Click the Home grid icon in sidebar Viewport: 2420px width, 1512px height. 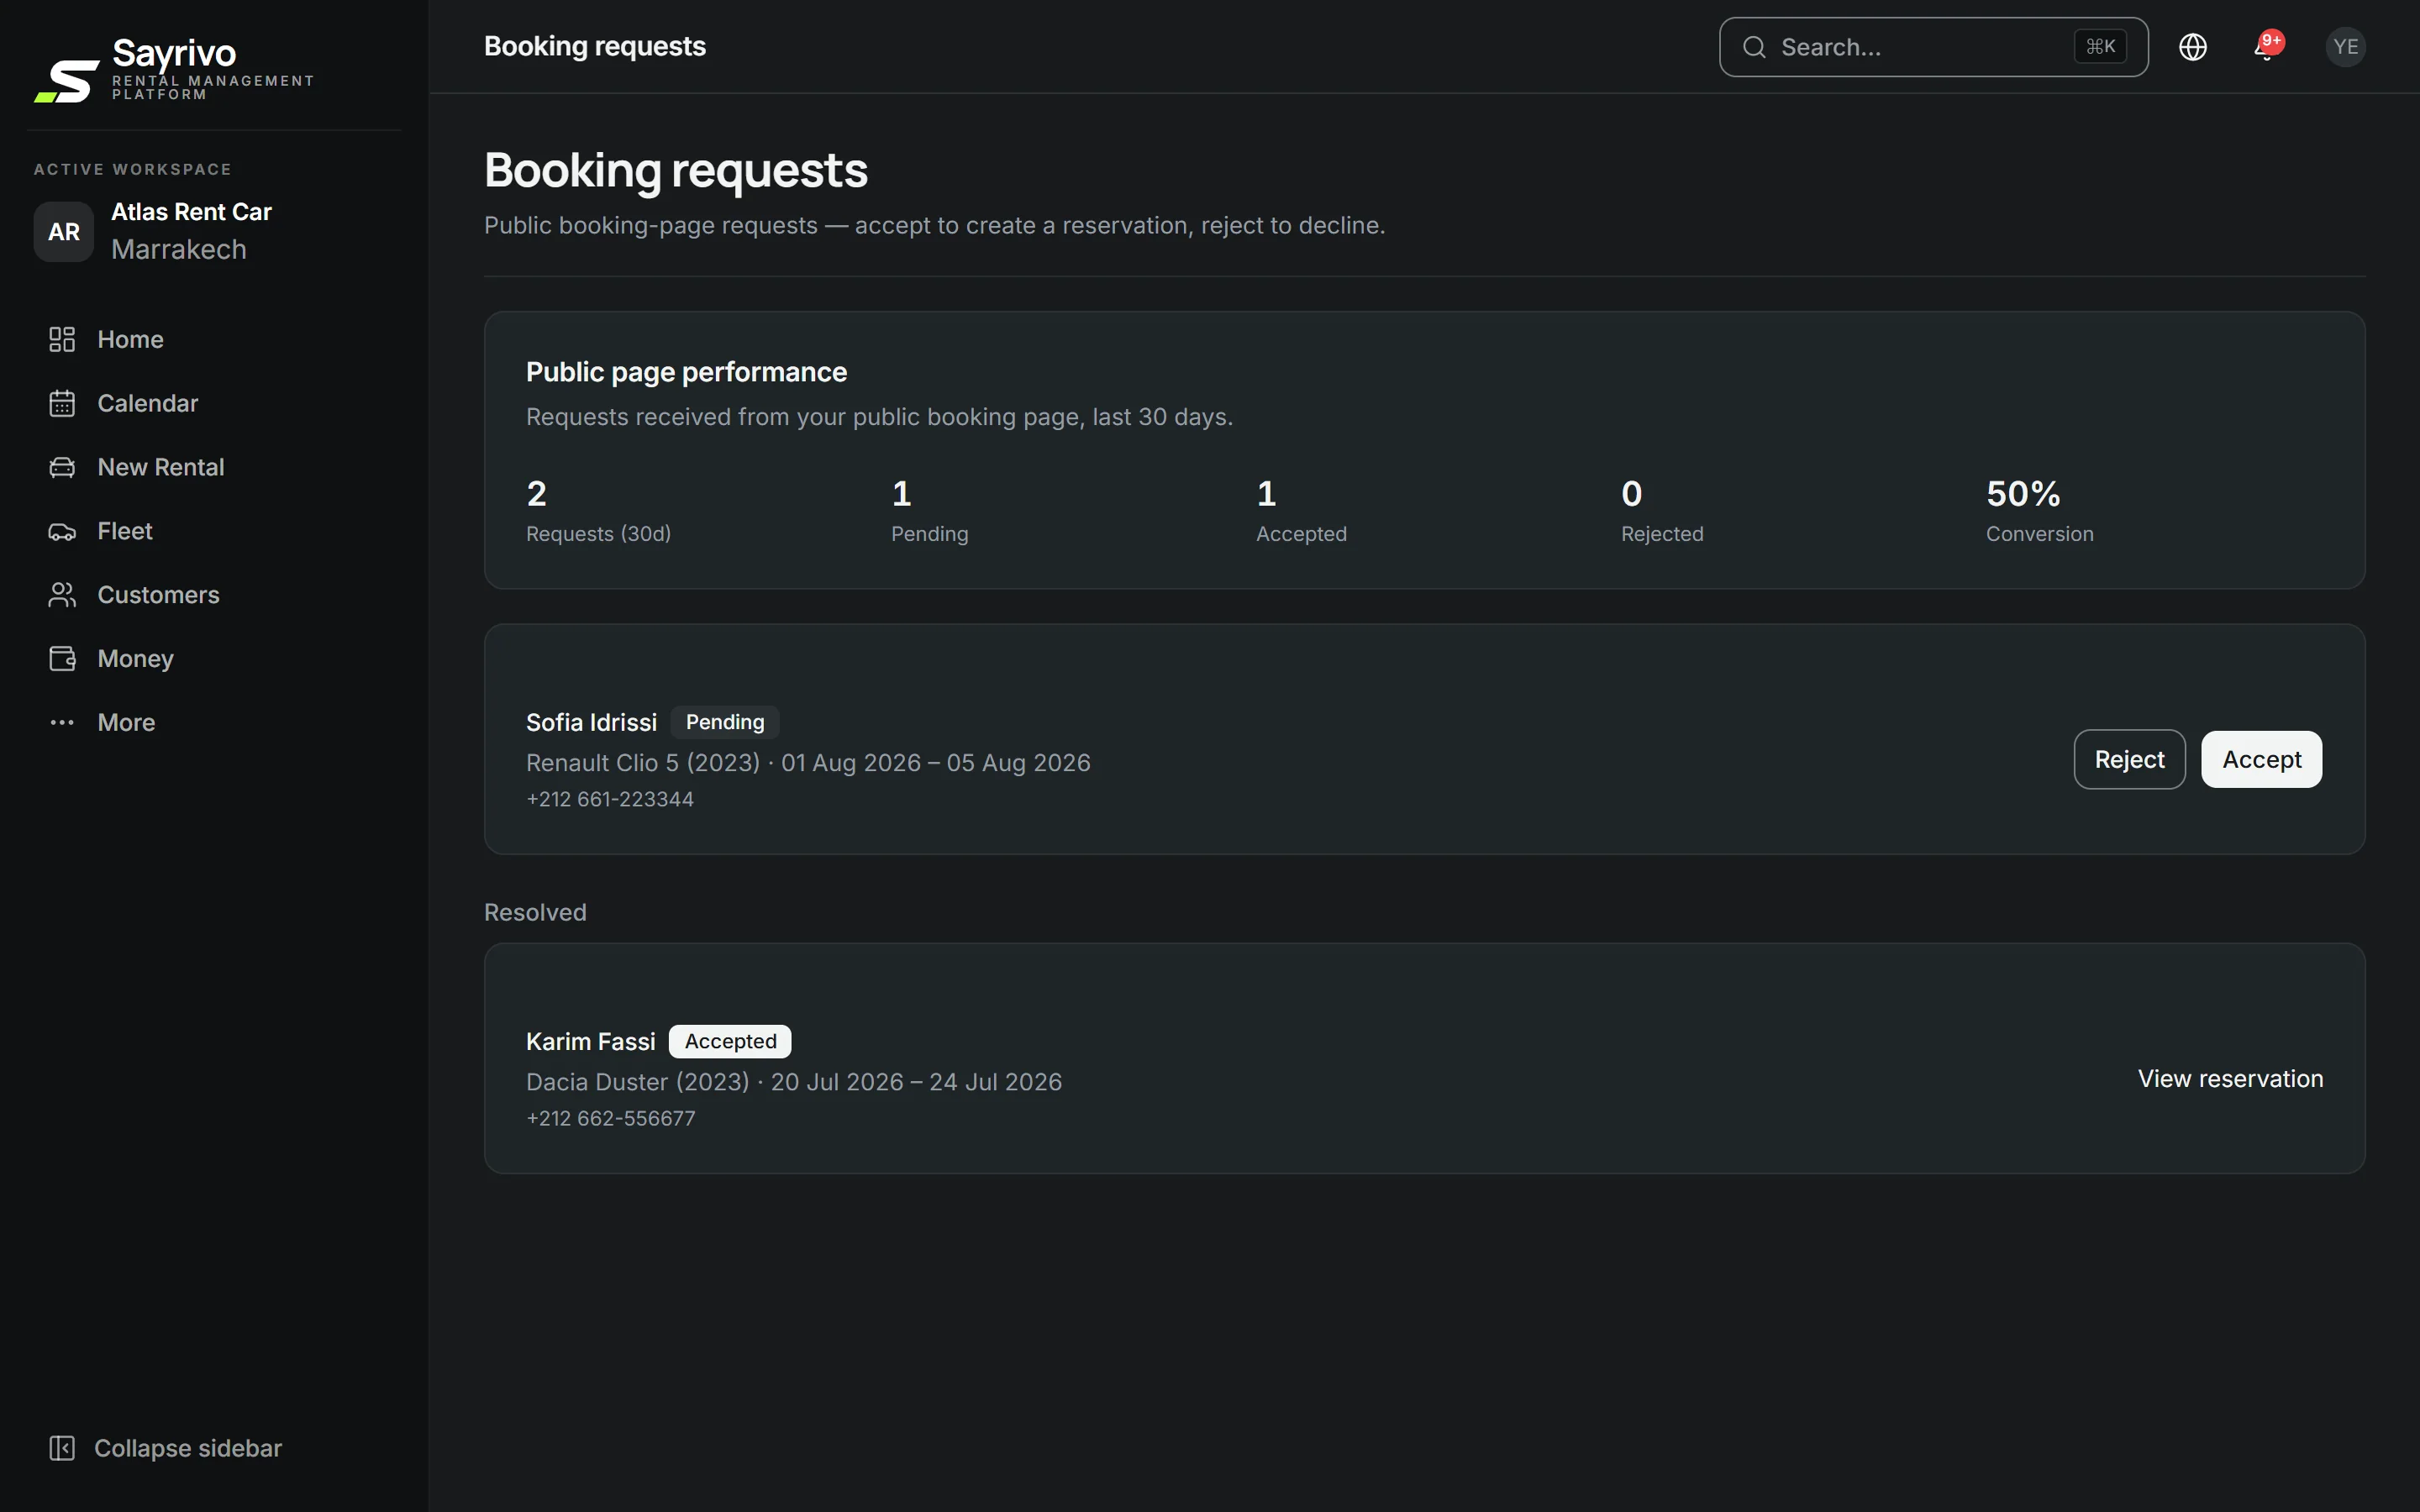click(x=62, y=339)
